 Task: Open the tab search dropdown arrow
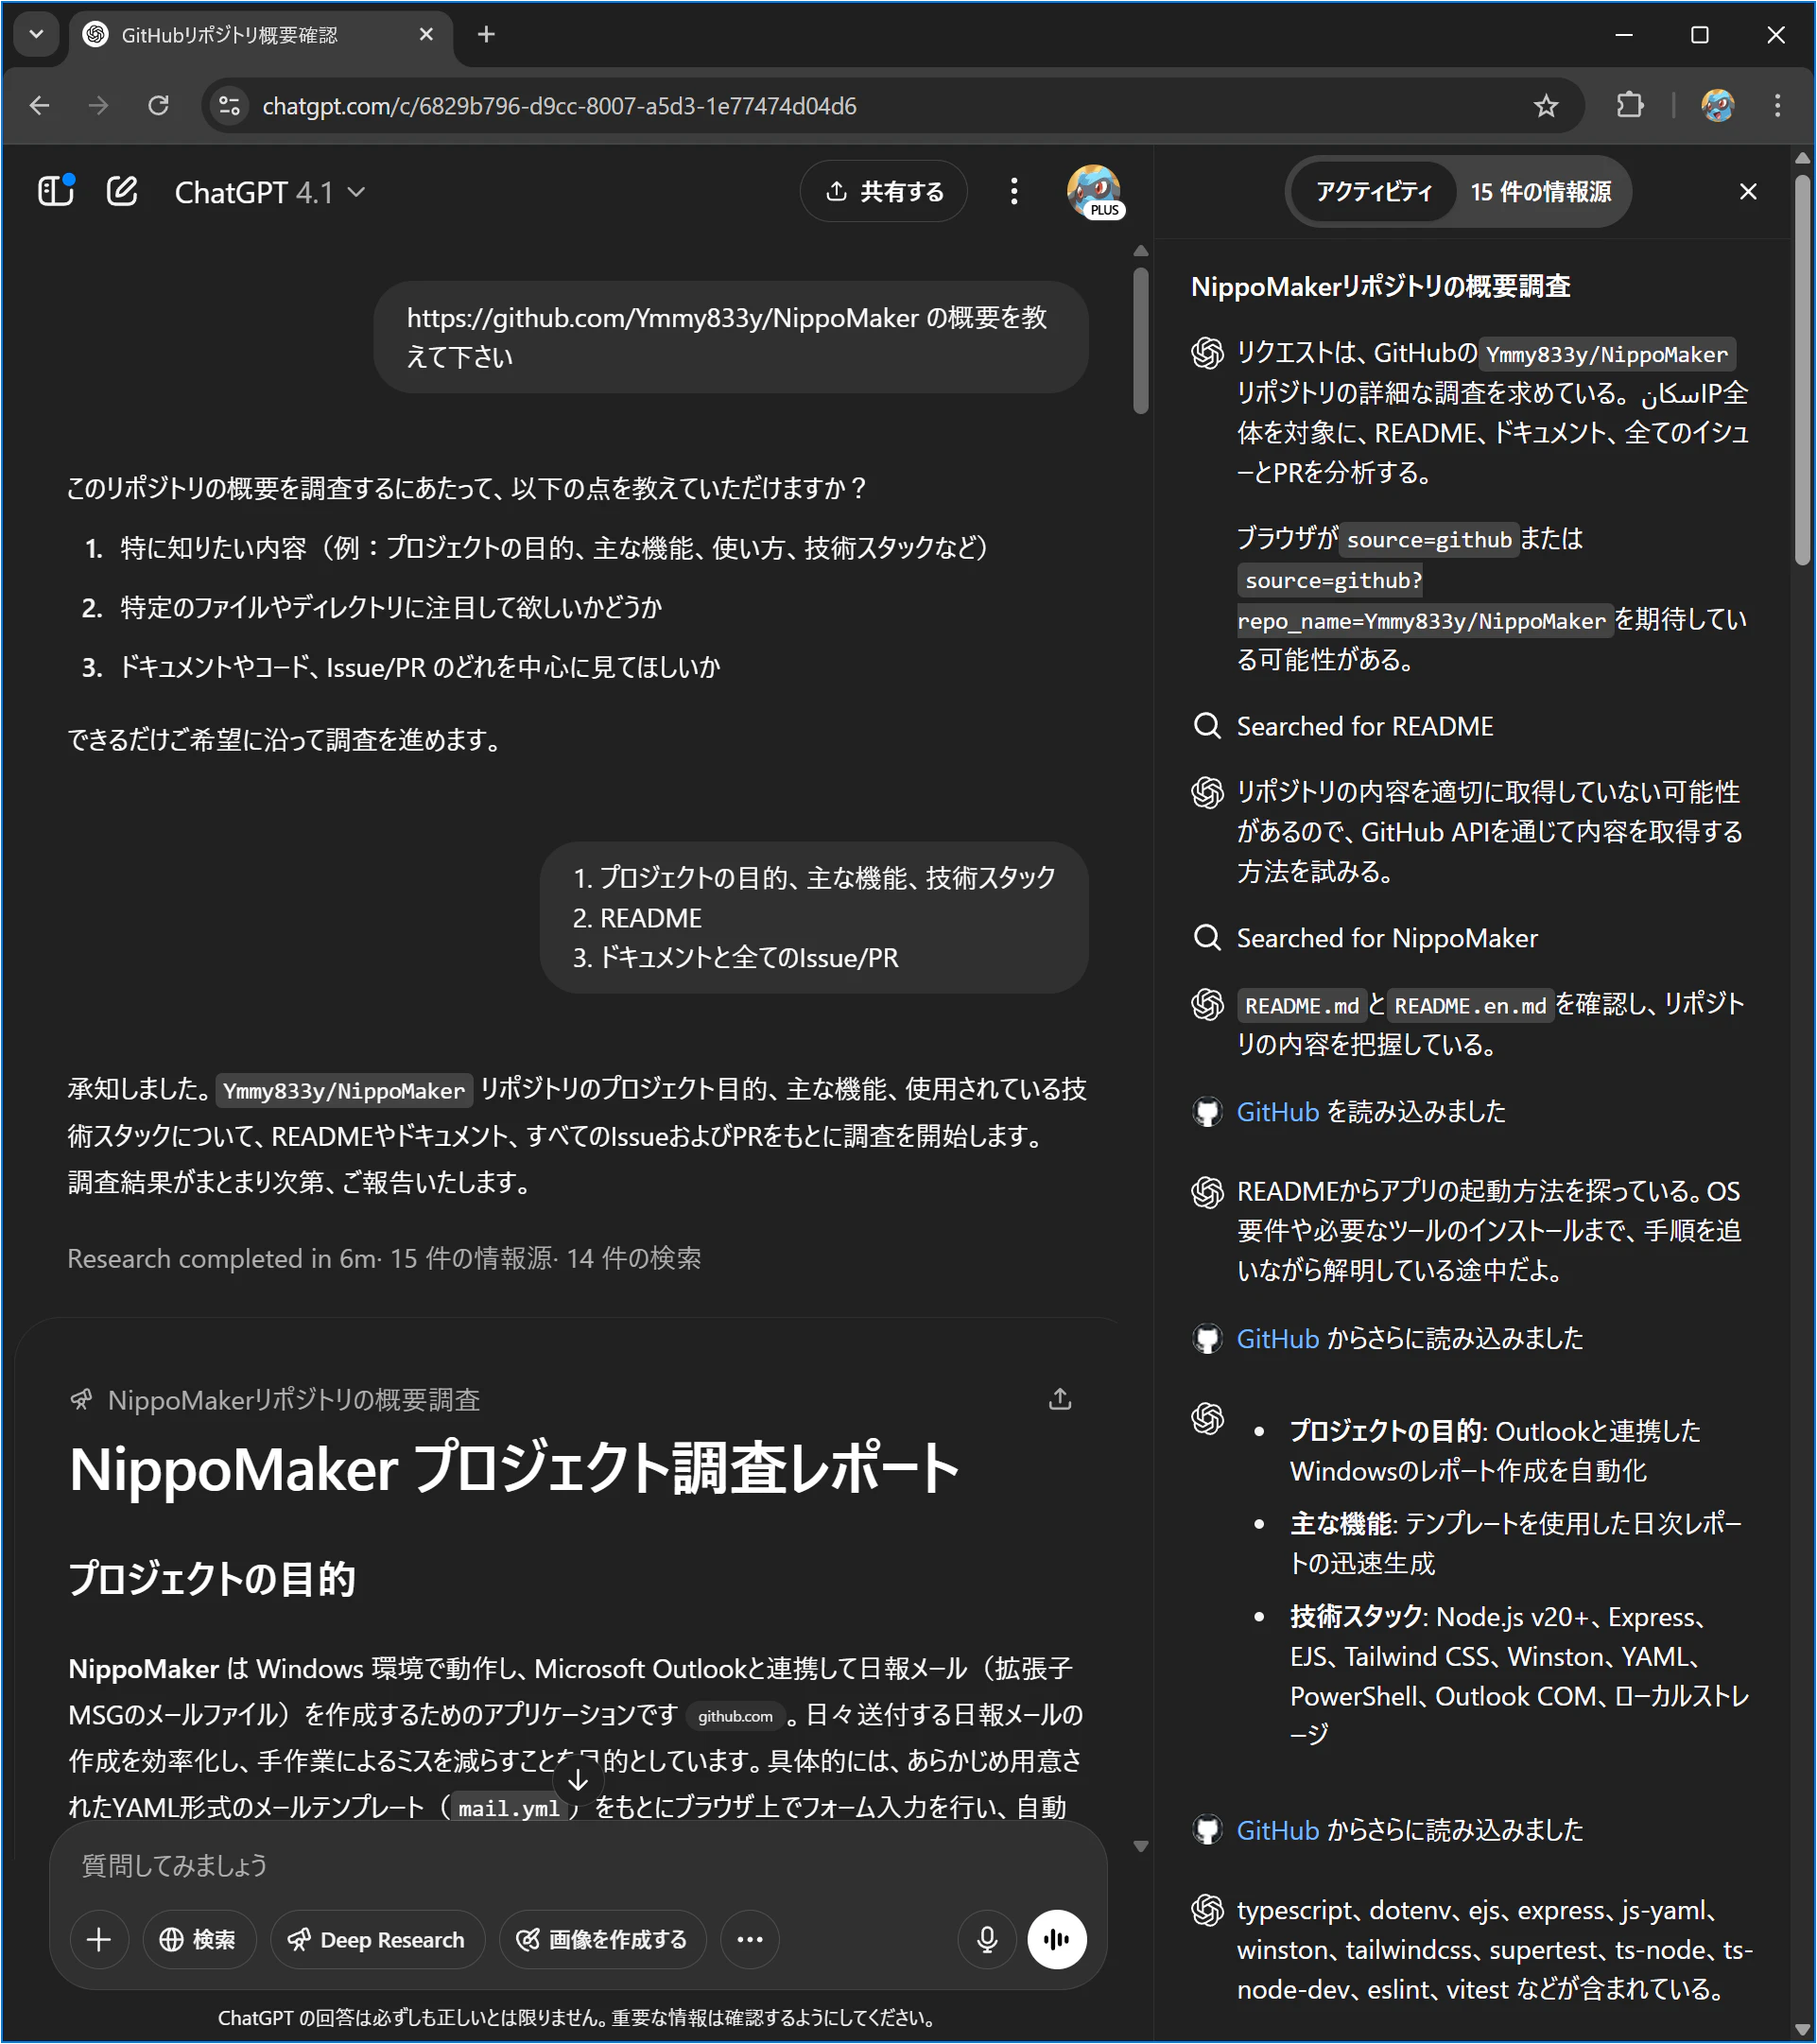(36, 35)
